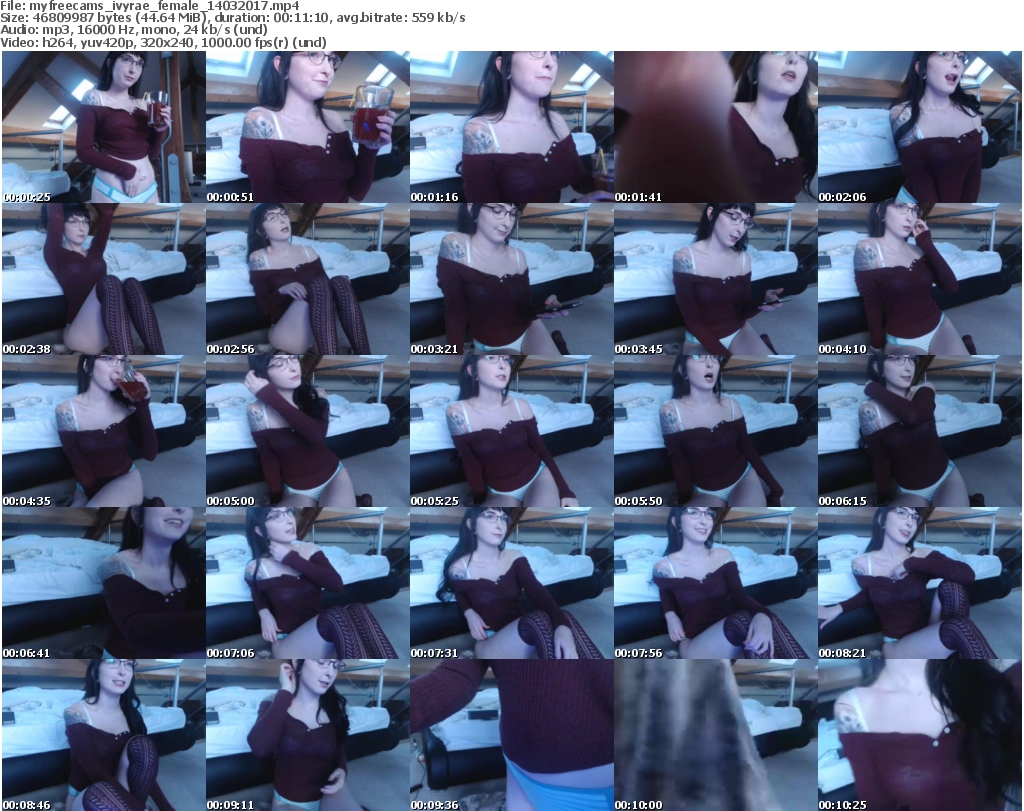Click the frame marked 00:05:00
The image size is (1024, 811).
[x=308, y=431]
